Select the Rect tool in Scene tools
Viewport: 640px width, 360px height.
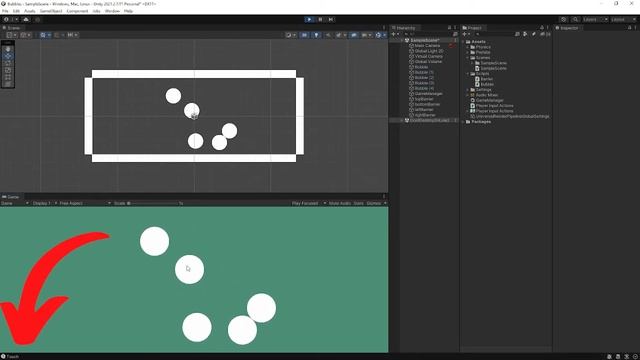point(8,77)
